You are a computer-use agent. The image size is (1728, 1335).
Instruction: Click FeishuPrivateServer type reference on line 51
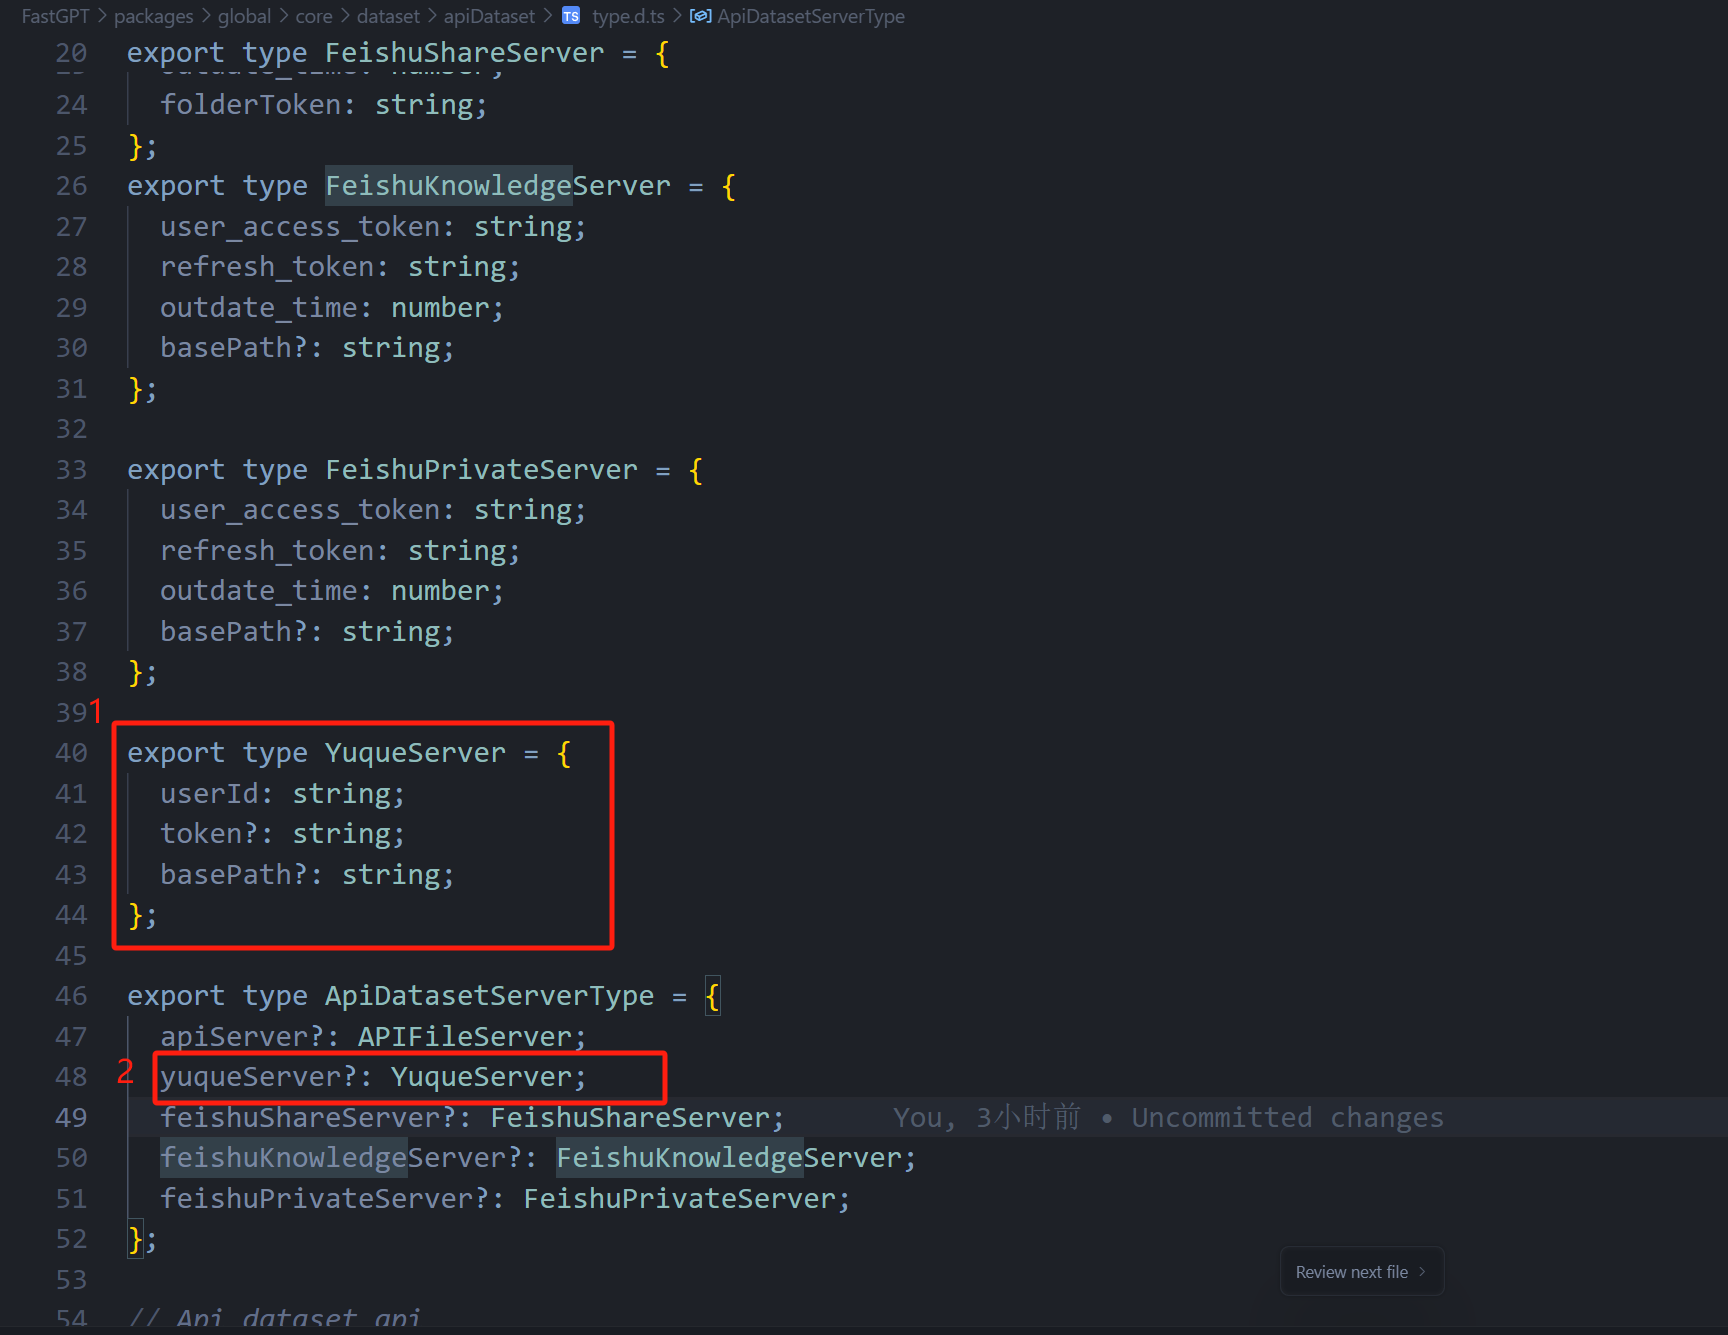pos(685,1198)
